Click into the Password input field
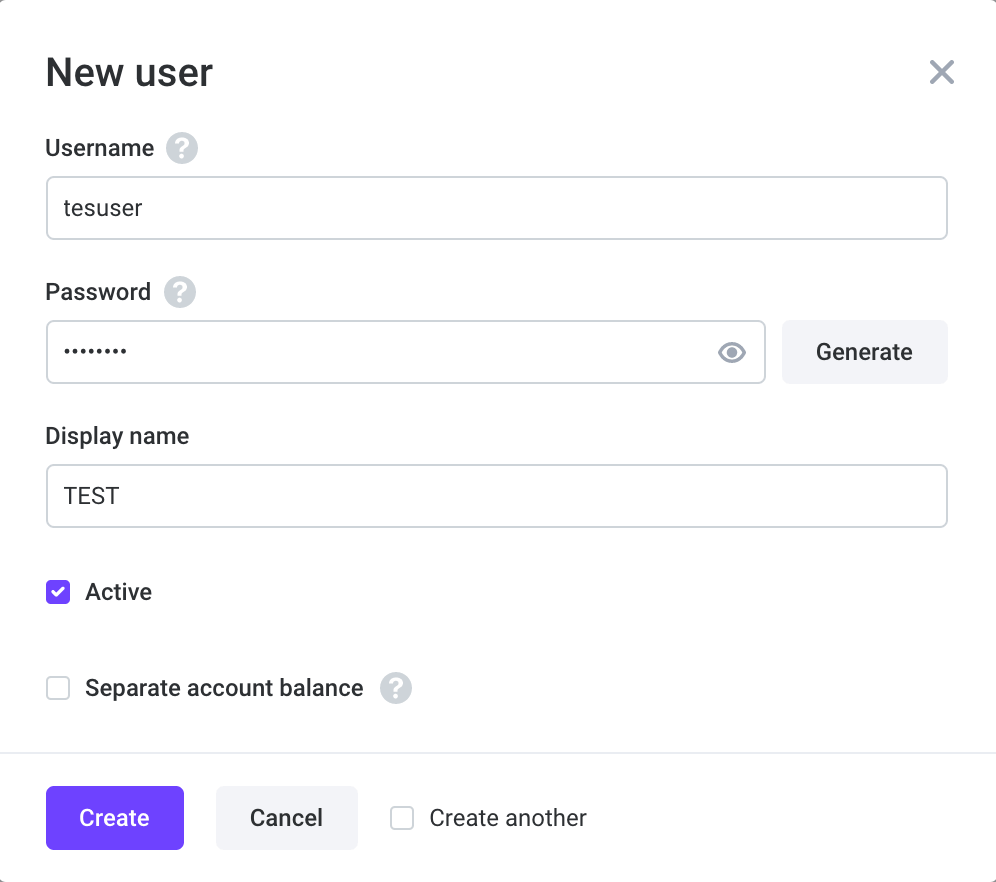The height and width of the screenshot is (882, 996). click(380, 352)
